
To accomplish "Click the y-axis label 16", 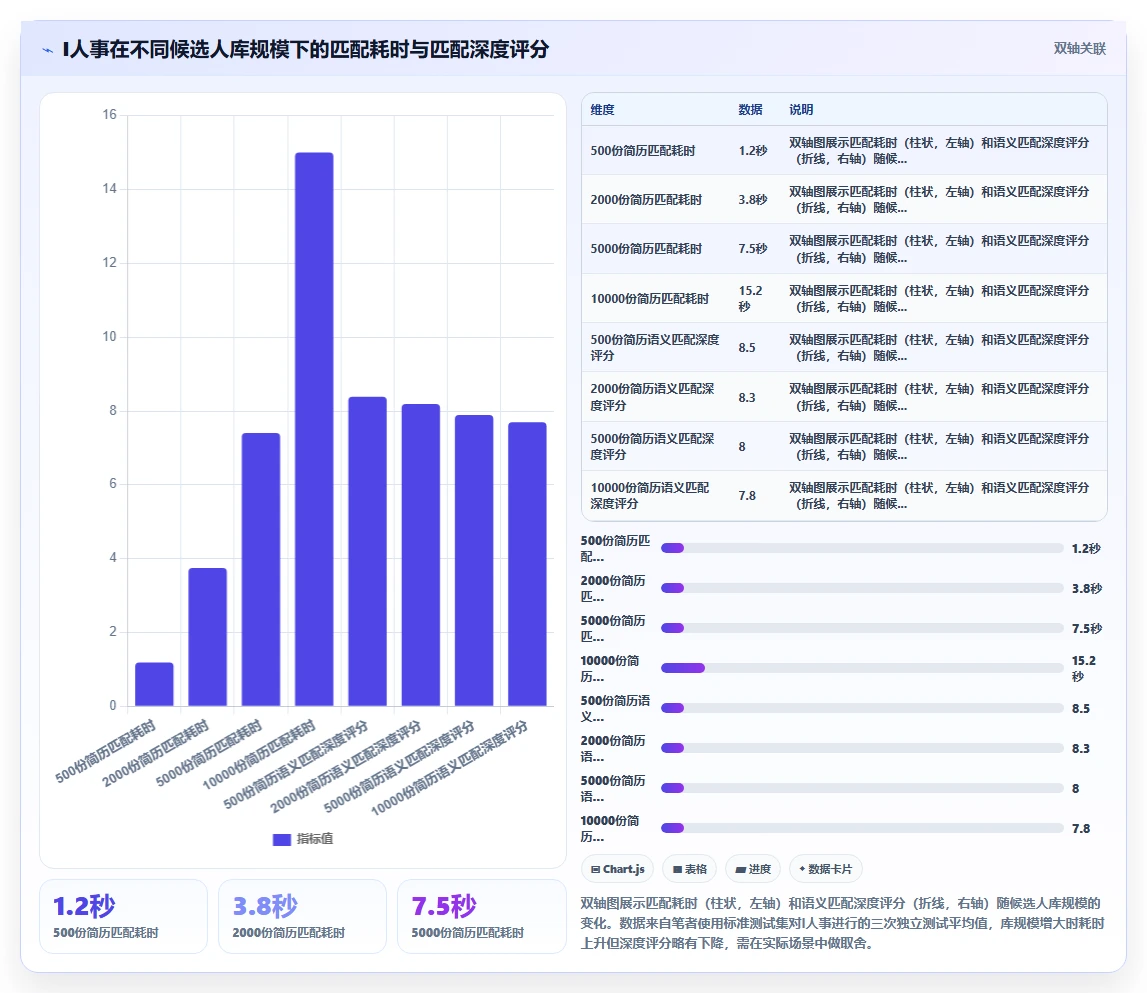I will [110, 114].
